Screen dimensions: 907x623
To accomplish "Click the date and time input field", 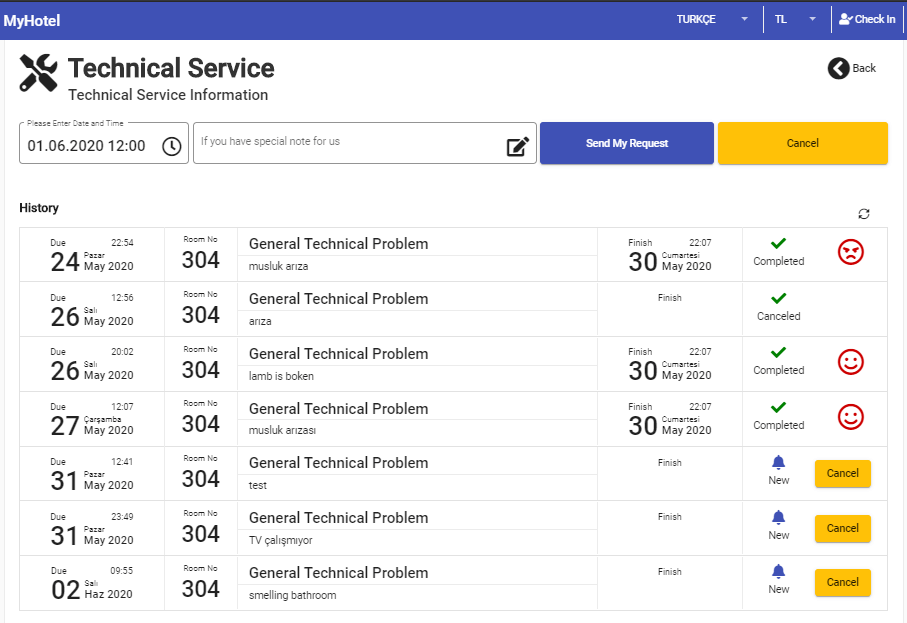I will click(x=90, y=146).
